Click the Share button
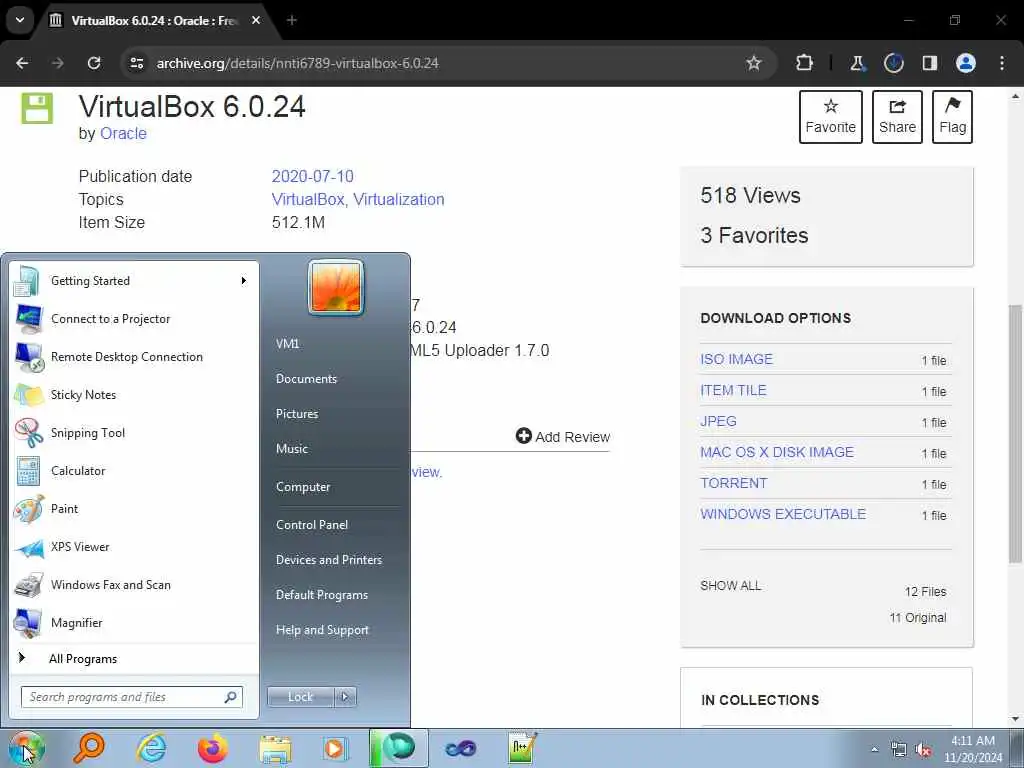This screenshot has width=1024, height=768. [897, 117]
